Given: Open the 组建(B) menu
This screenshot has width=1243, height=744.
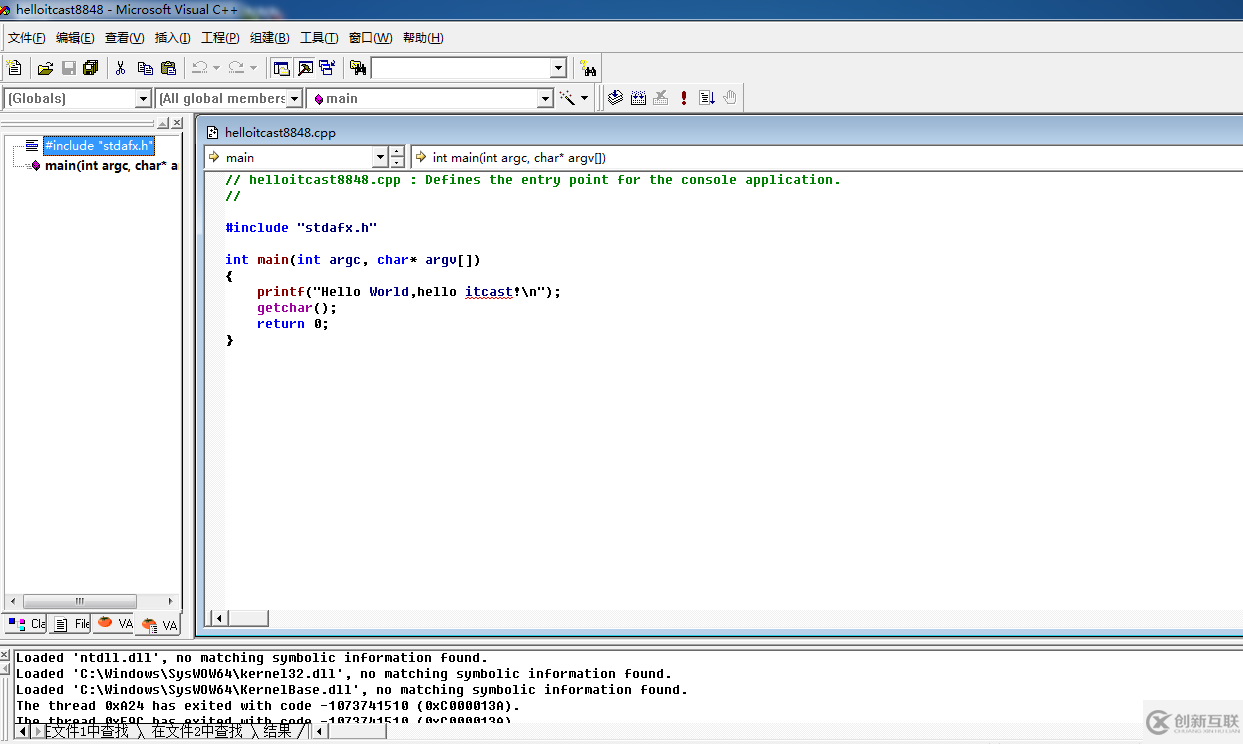Looking at the screenshot, I should click(x=269, y=38).
